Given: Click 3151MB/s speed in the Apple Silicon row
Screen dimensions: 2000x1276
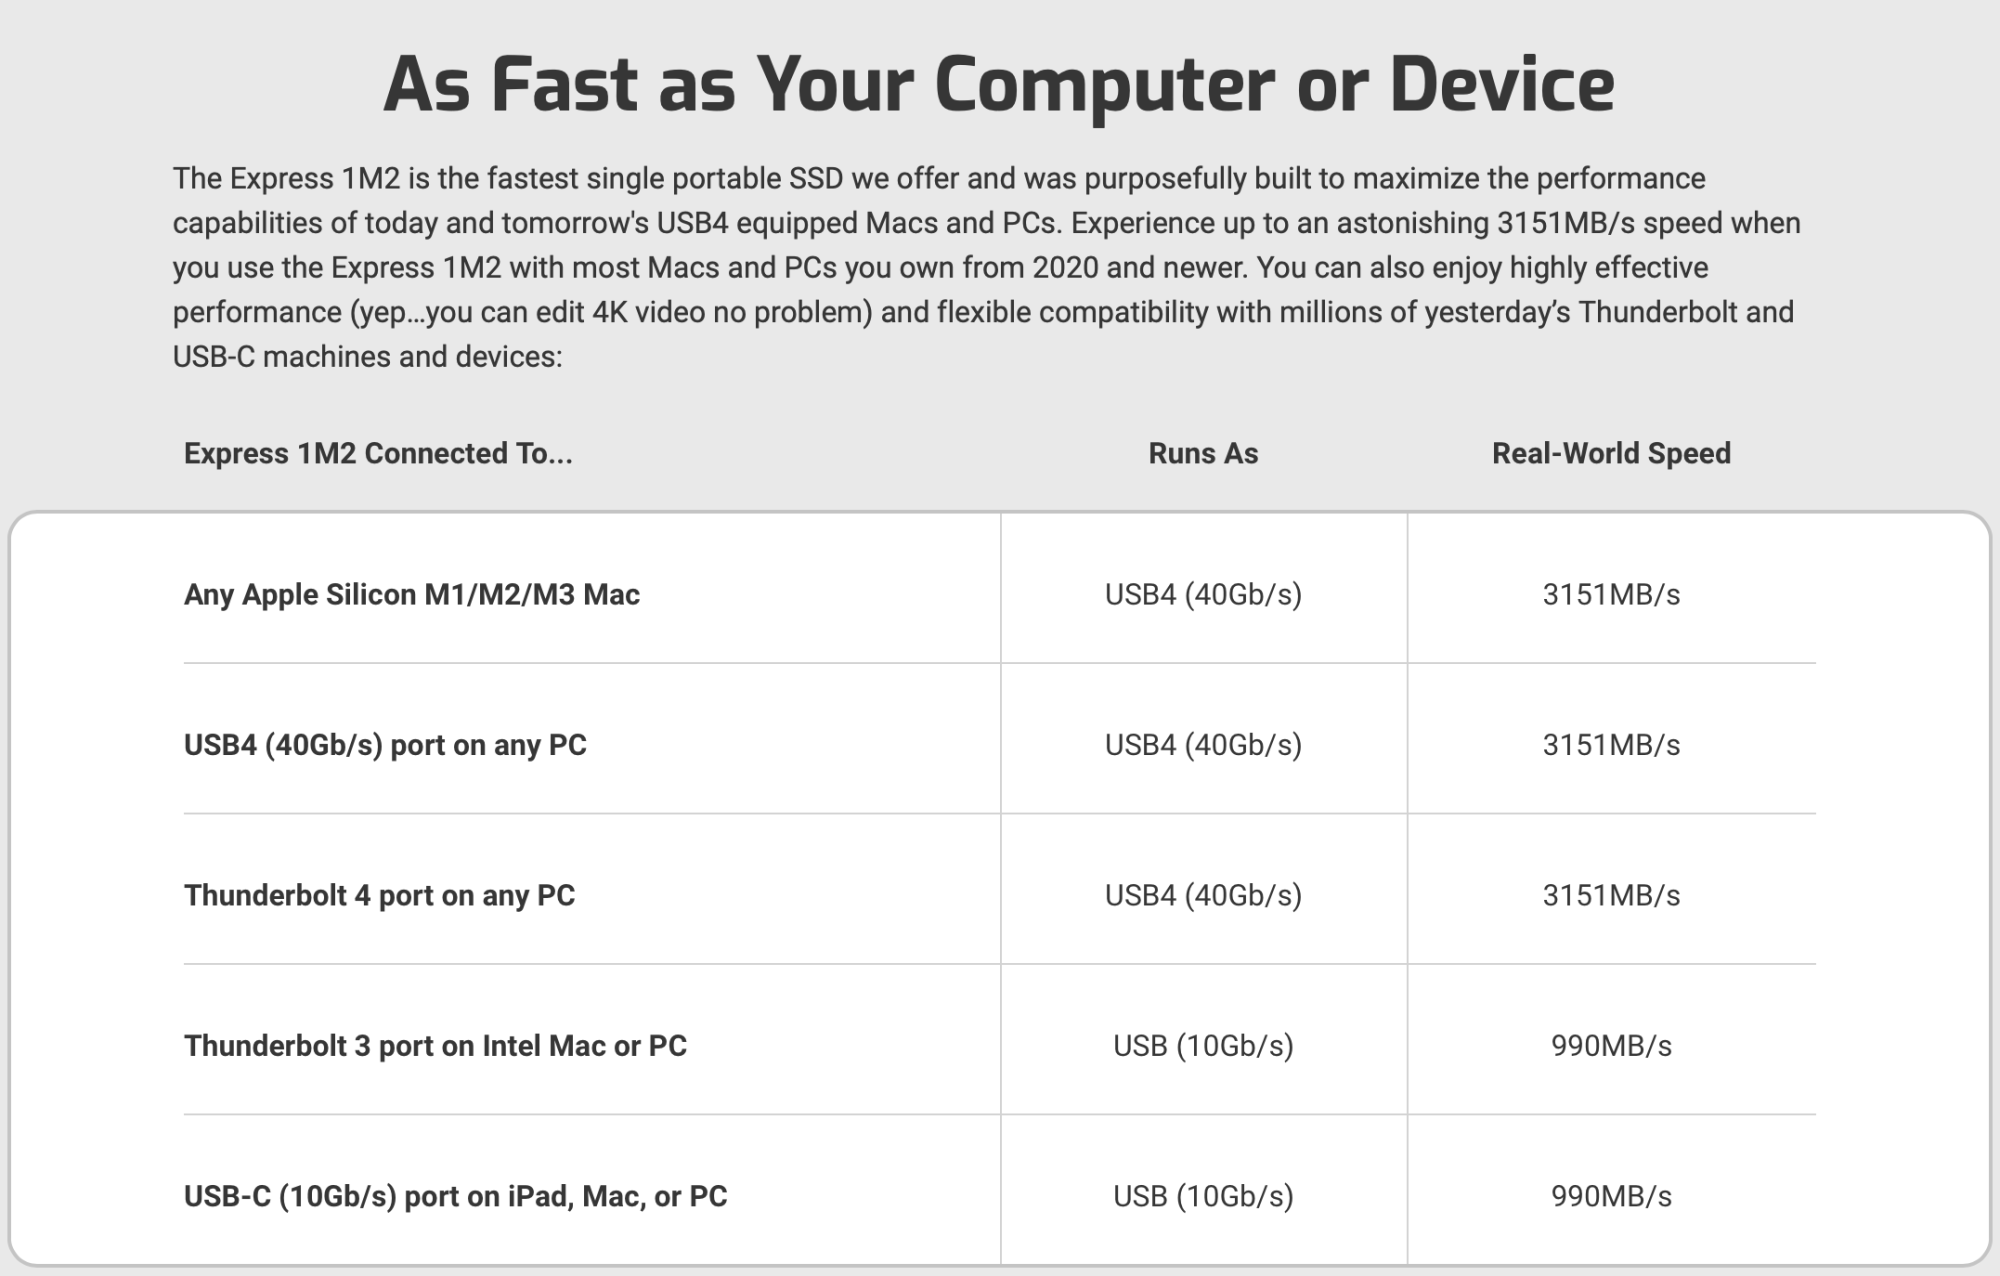Looking at the screenshot, I should (1611, 594).
